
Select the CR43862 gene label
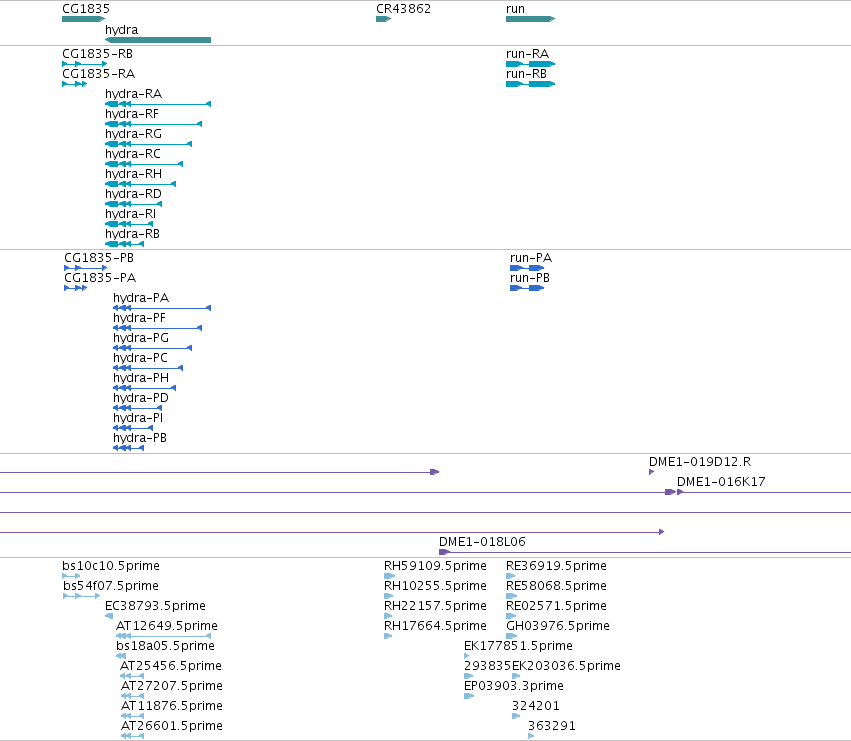click(x=403, y=9)
